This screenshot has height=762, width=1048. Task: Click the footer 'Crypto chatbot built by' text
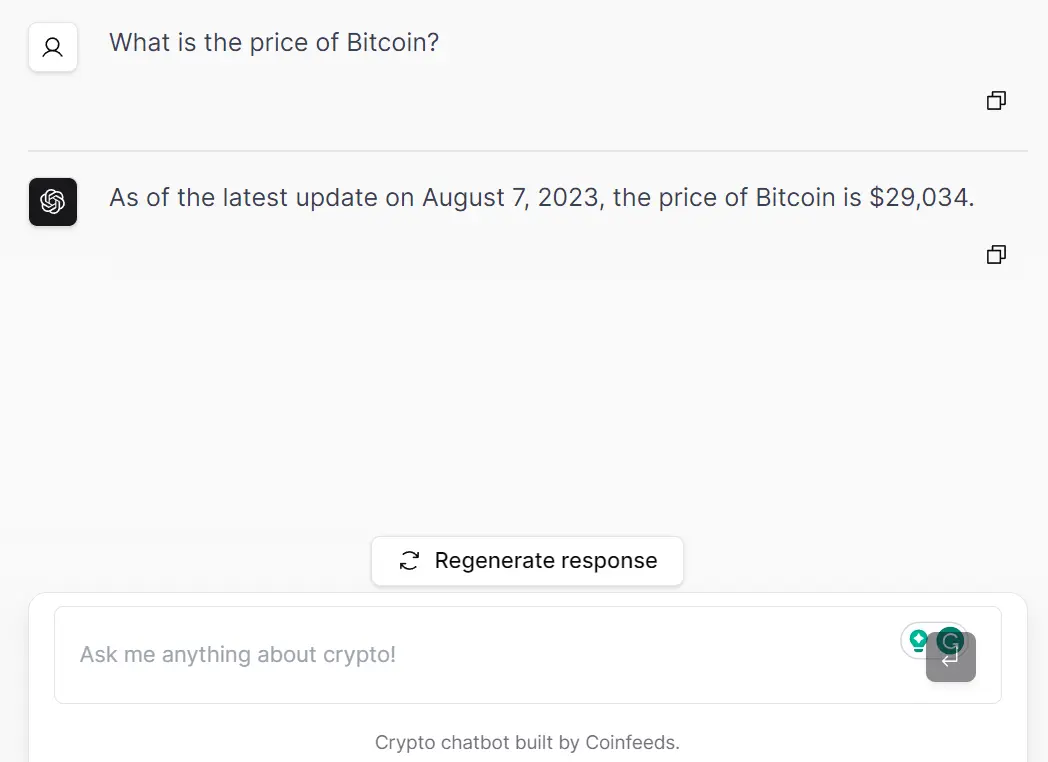coord(470,742)
